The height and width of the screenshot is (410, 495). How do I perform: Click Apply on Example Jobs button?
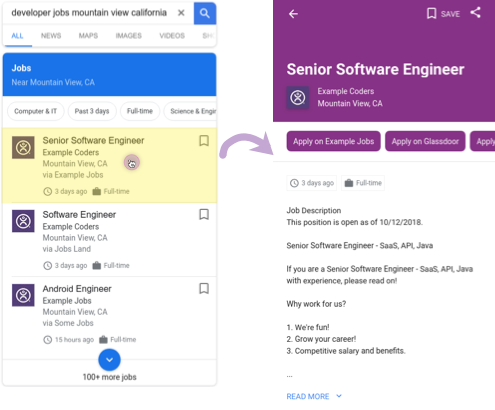coord(333,141)
